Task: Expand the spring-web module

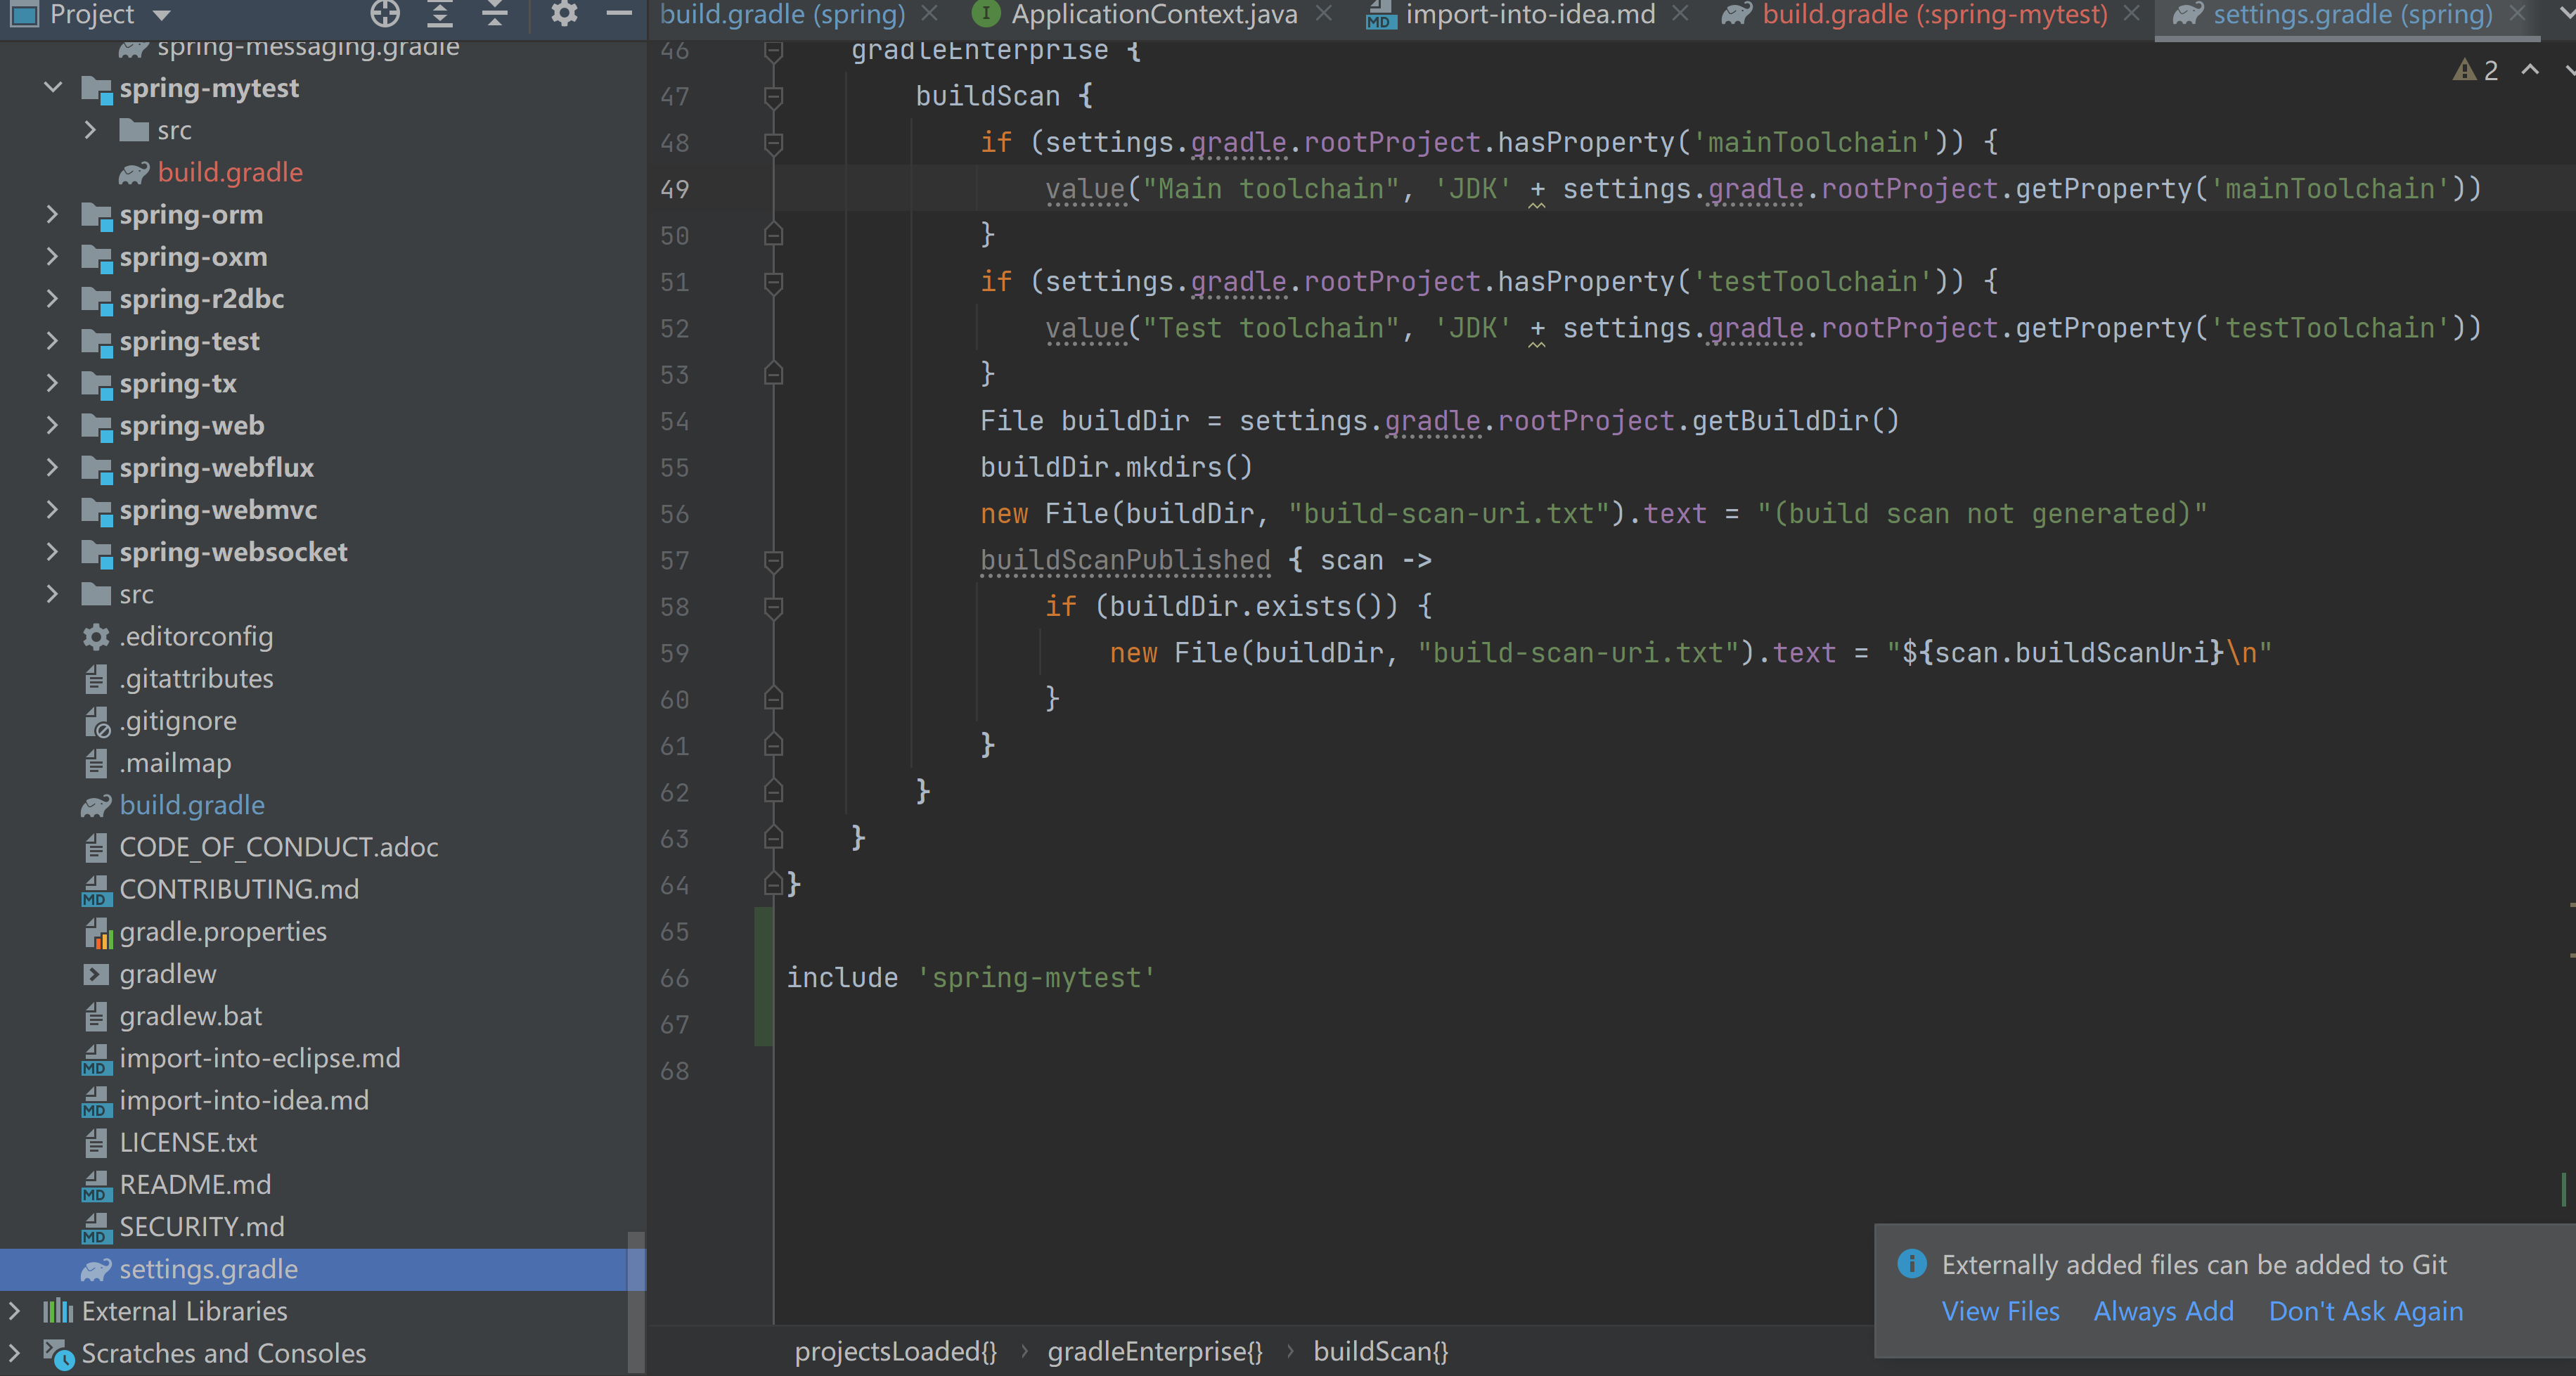Action: (53, 425)
